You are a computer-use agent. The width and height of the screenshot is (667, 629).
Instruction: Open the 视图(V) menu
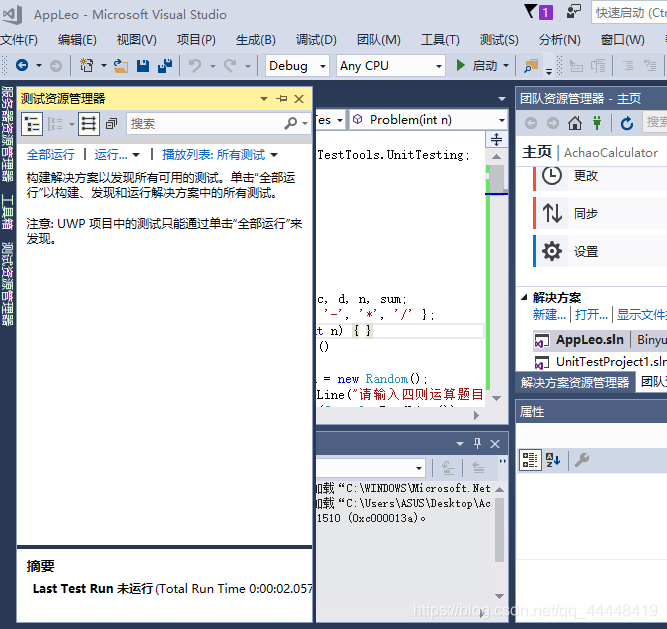point(137,40)
